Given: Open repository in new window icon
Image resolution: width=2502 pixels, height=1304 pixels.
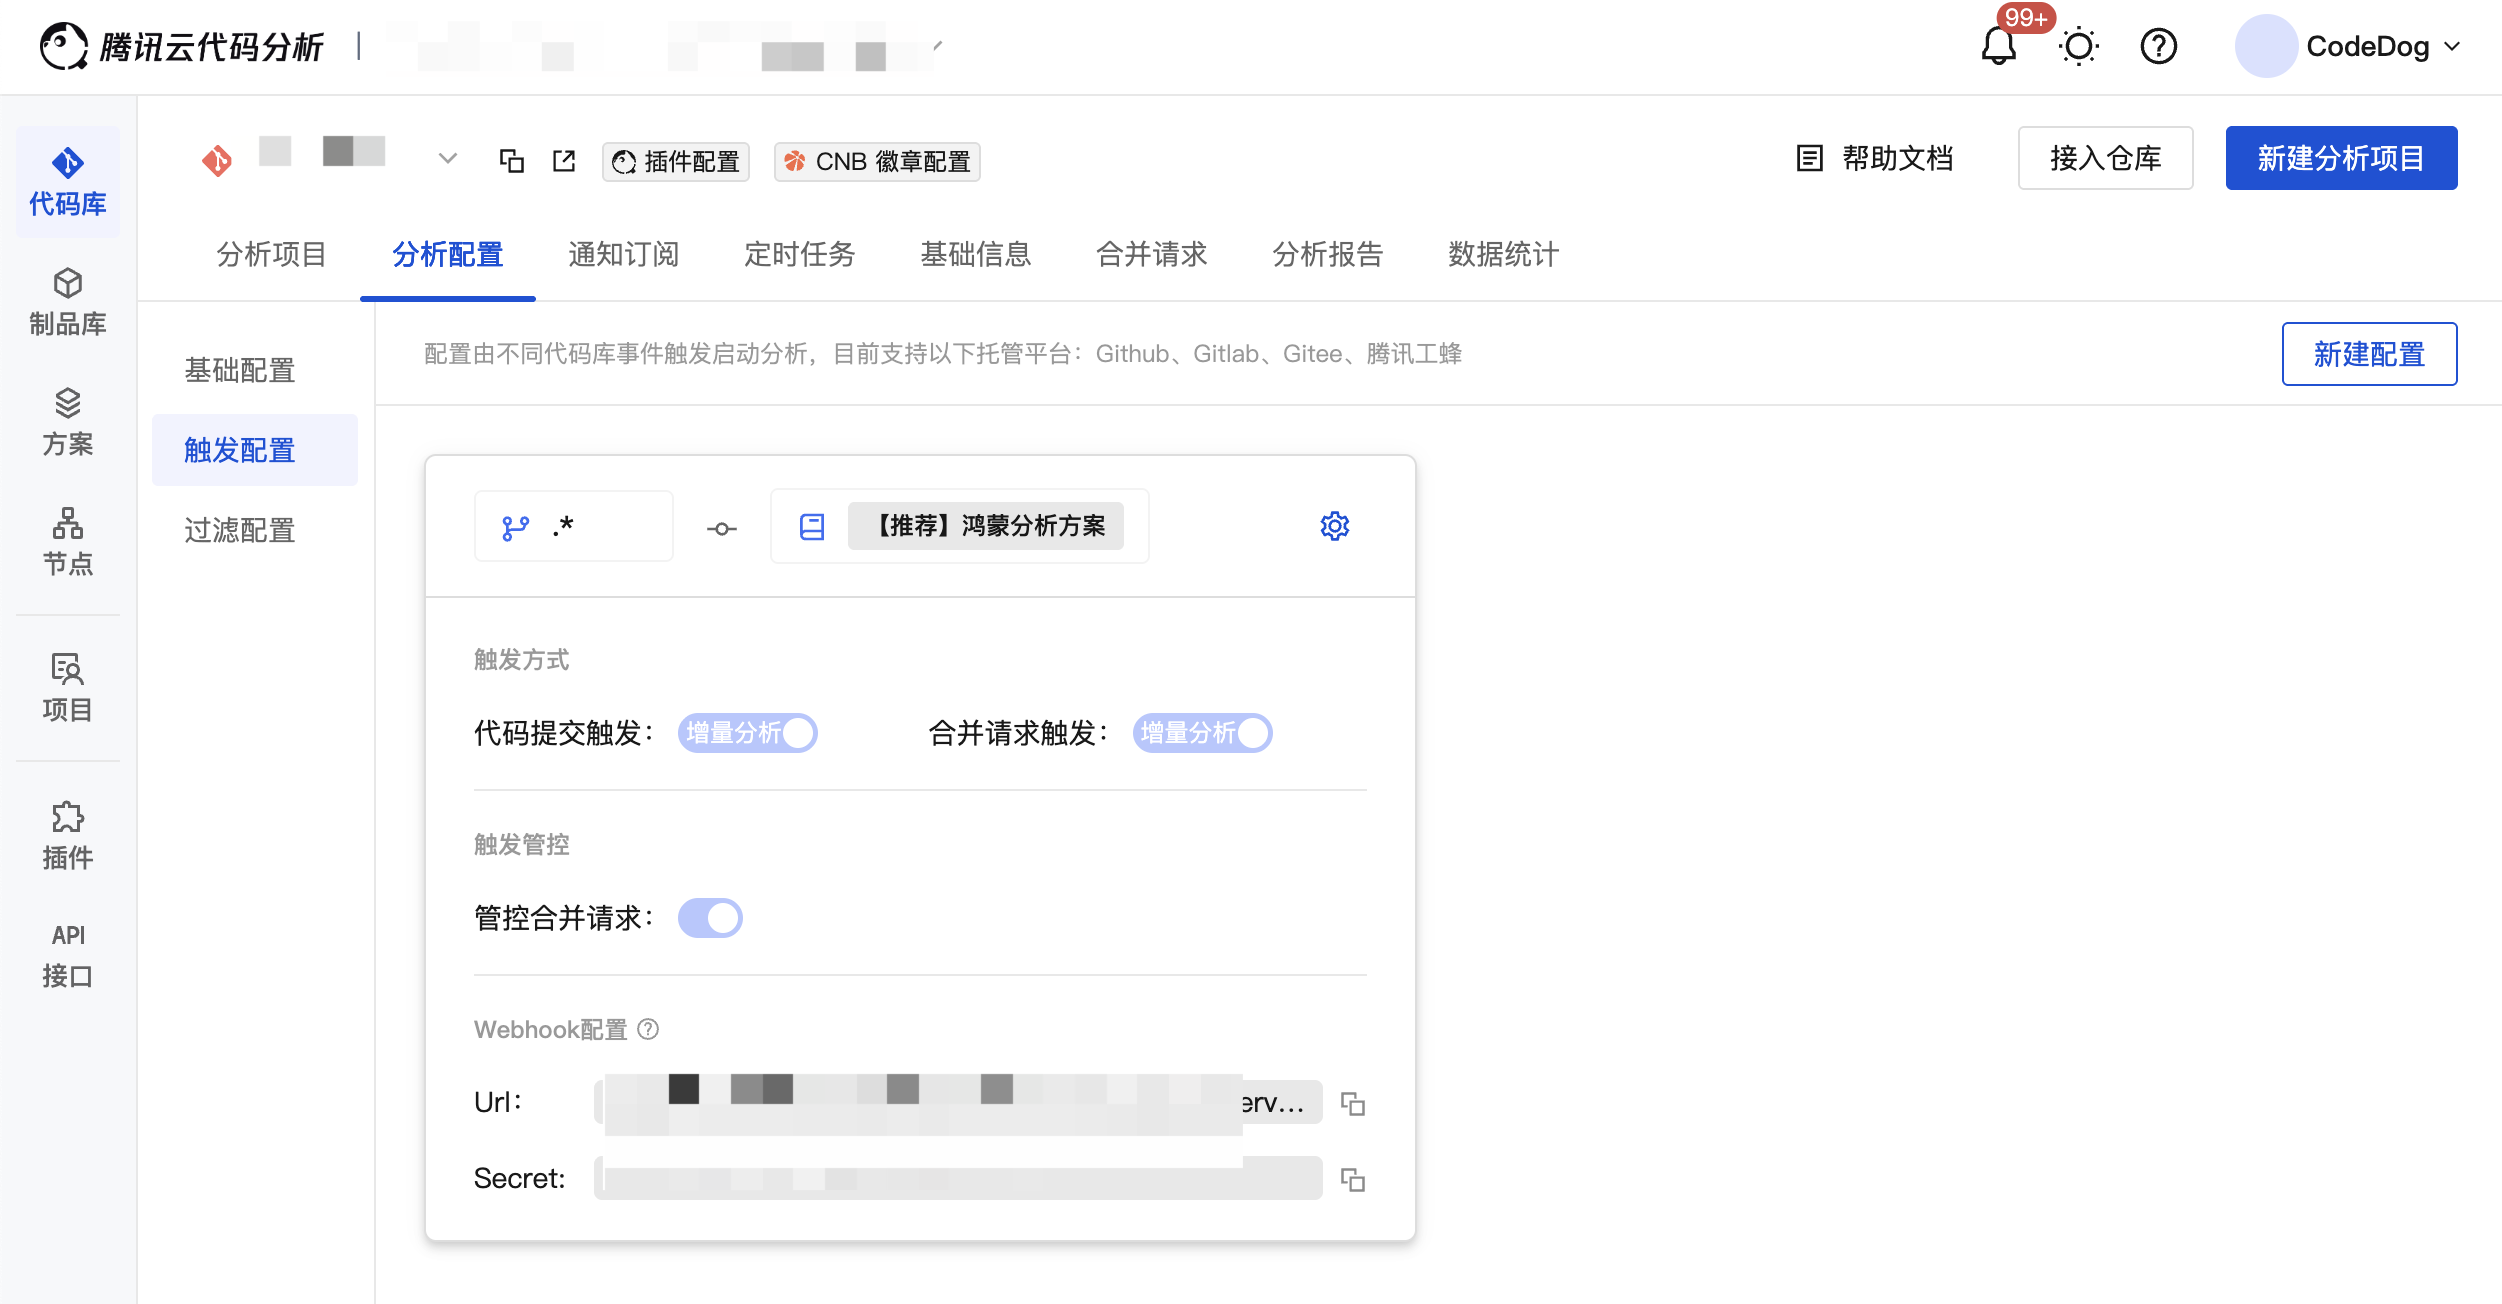Looking at the screenshot, I should [564, 160].
